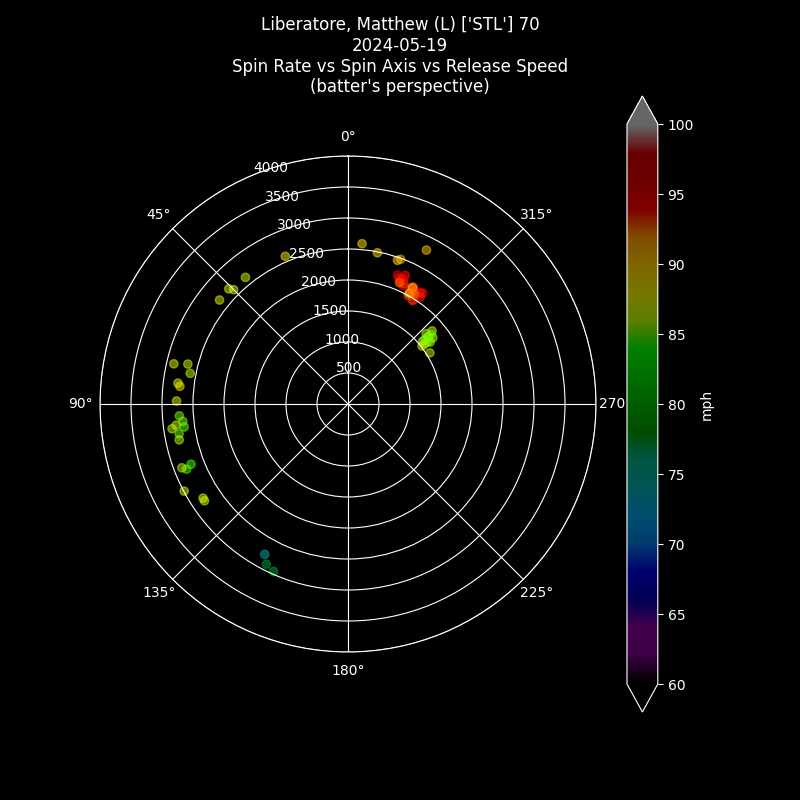
Task: Click the green colorbar segment near 82
Action: point(642,378)
